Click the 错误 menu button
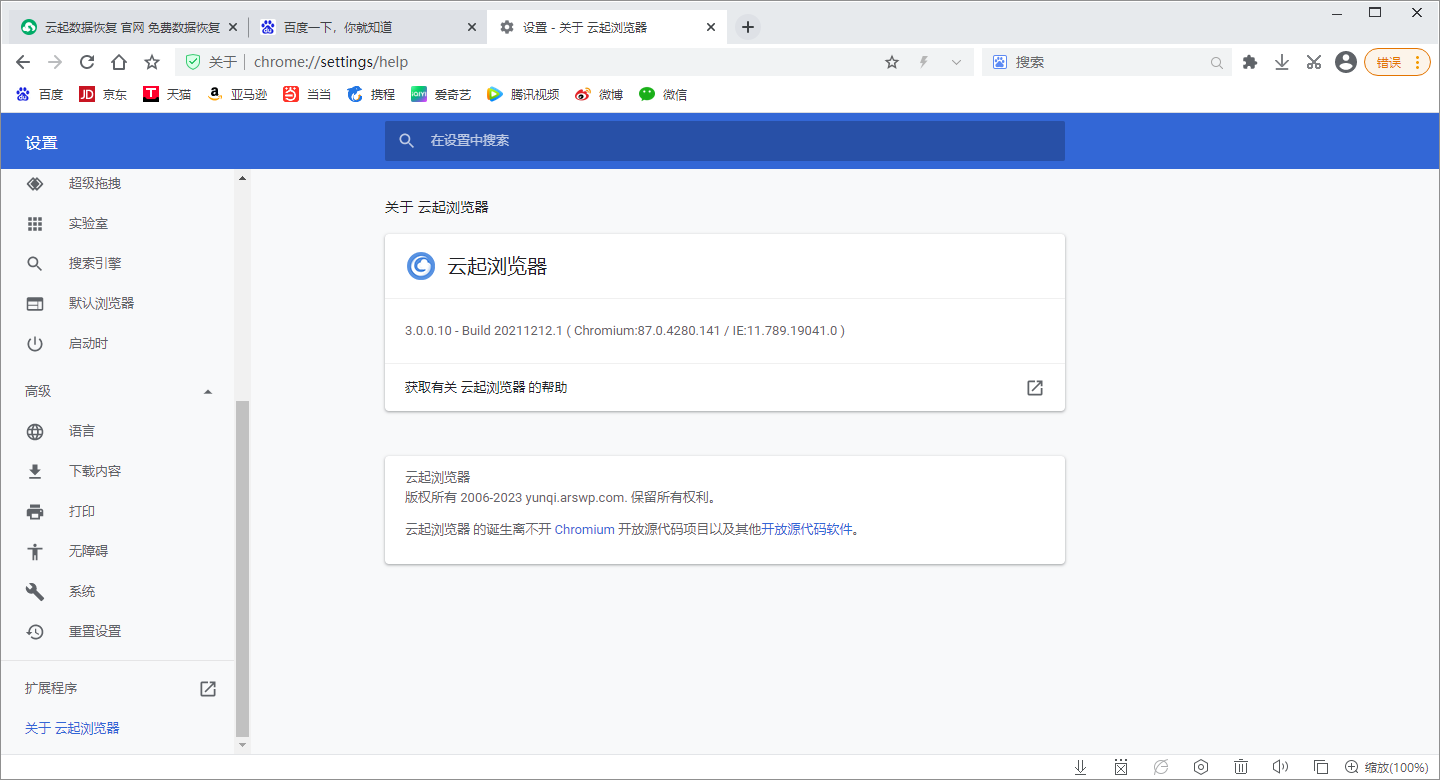The width and height of the screenshot is (1440, 780). [1397, 62]
